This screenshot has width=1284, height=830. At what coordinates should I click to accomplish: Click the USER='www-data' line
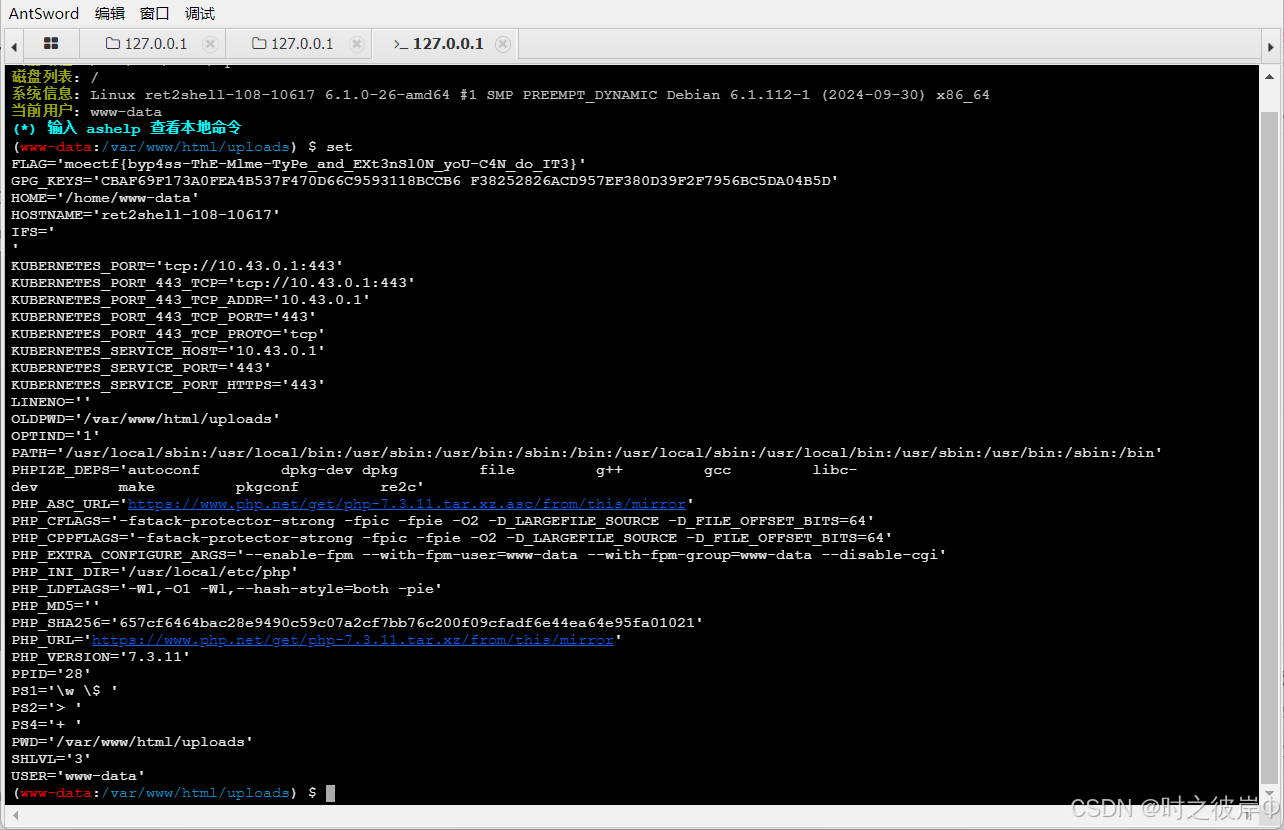point(78,776)
